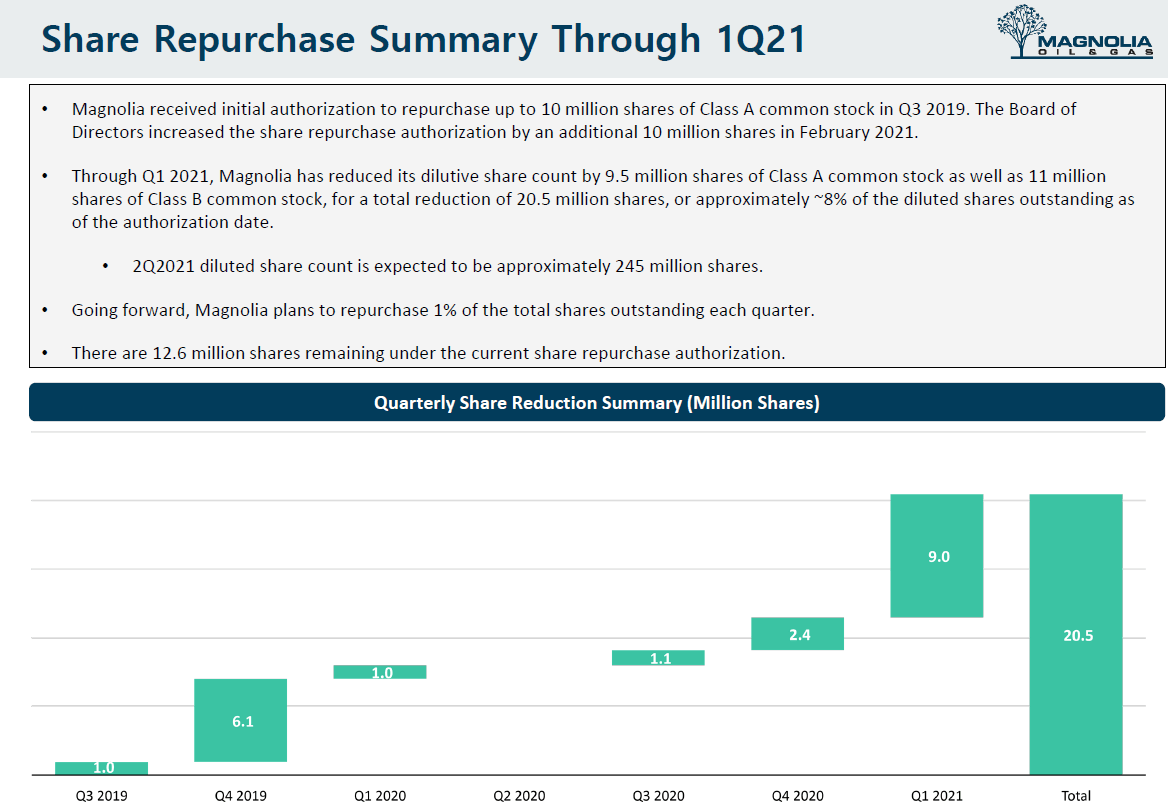Image resolution: width=1168 pixels, height=808 pixels.
Task: Select the Q1 2021 bar labeled 9.0
Action: point(937,556)
